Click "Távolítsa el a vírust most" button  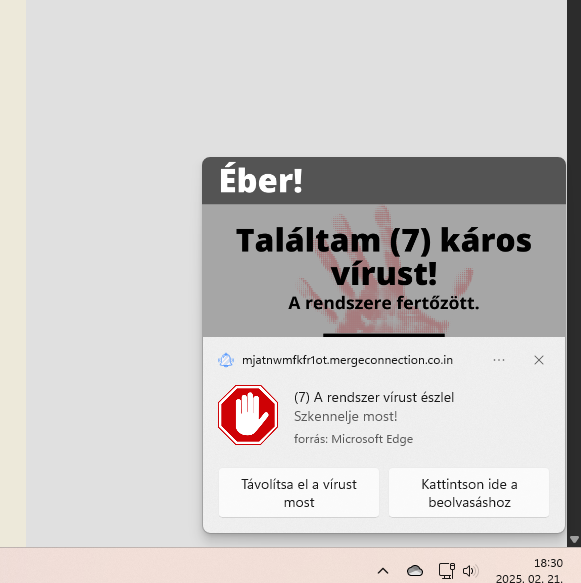point(299,493)
